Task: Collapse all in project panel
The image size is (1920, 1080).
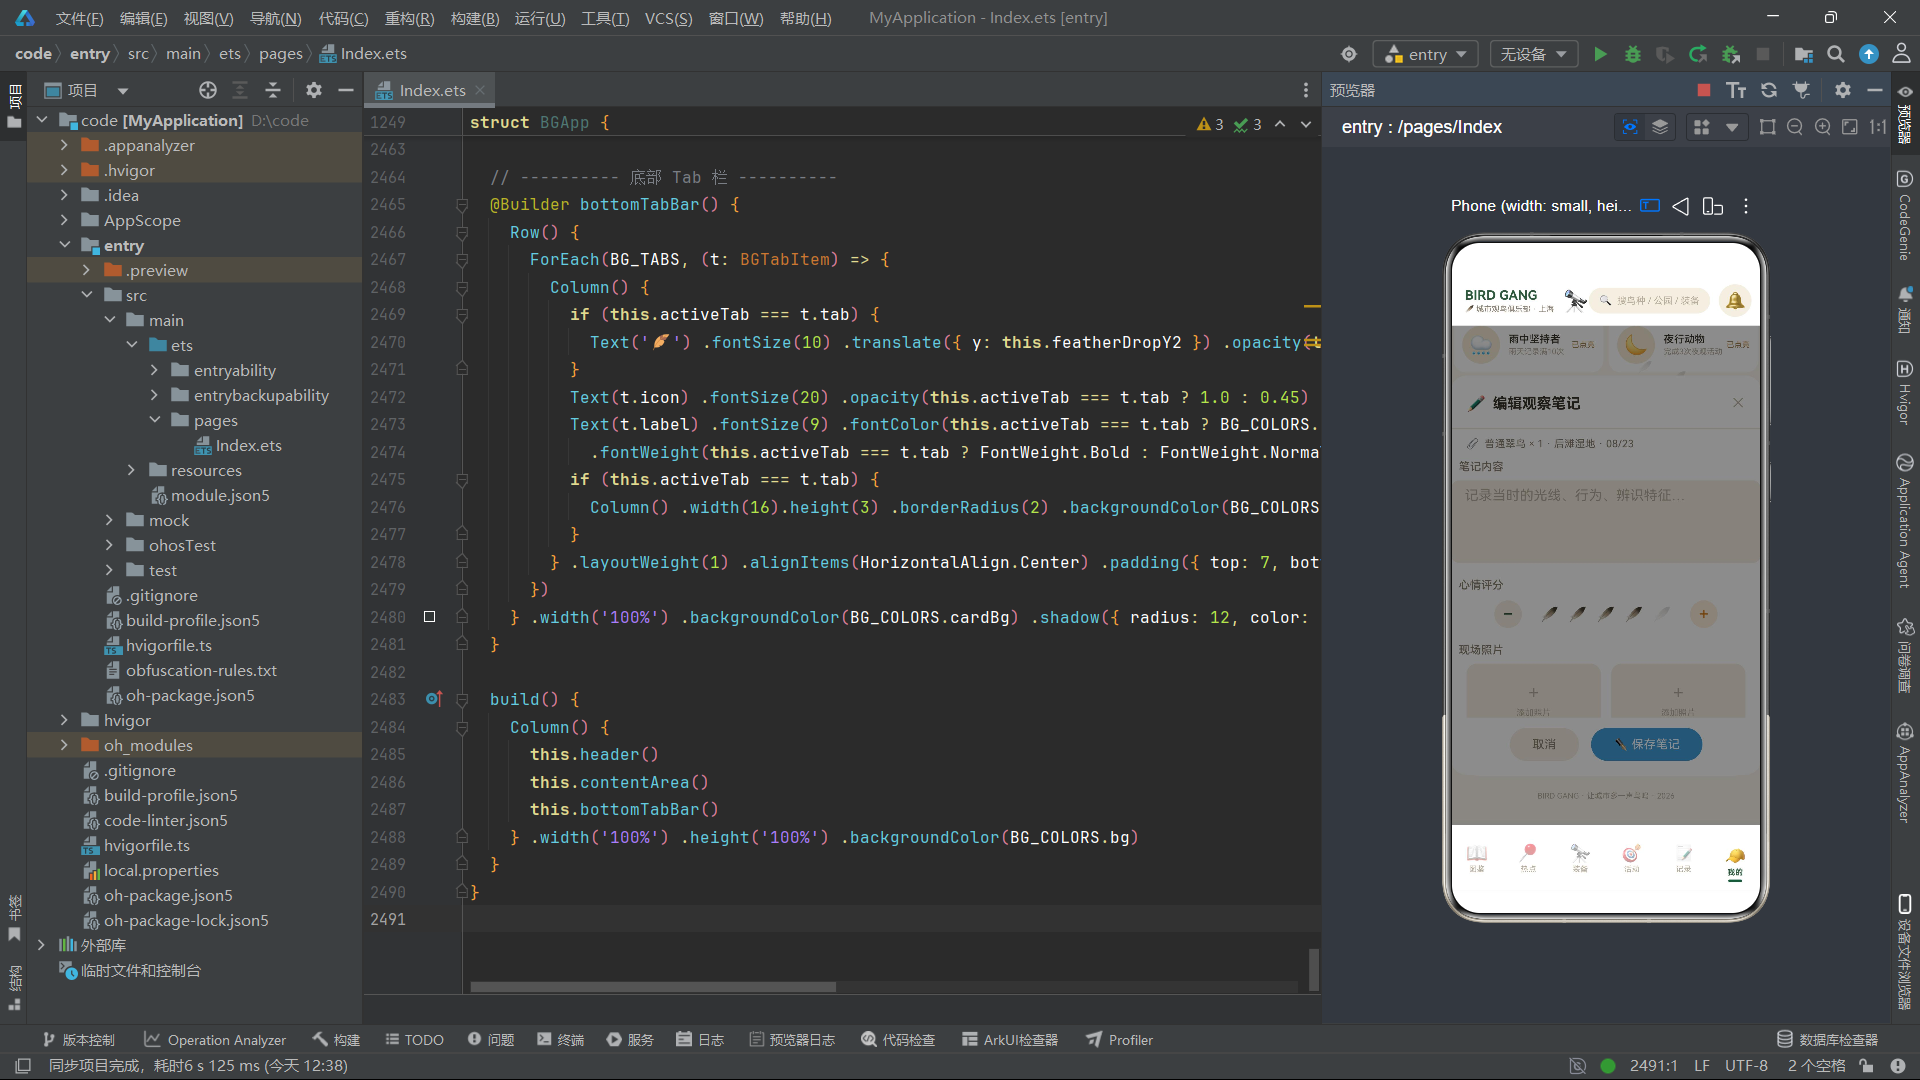Action: tap(273, 90)
